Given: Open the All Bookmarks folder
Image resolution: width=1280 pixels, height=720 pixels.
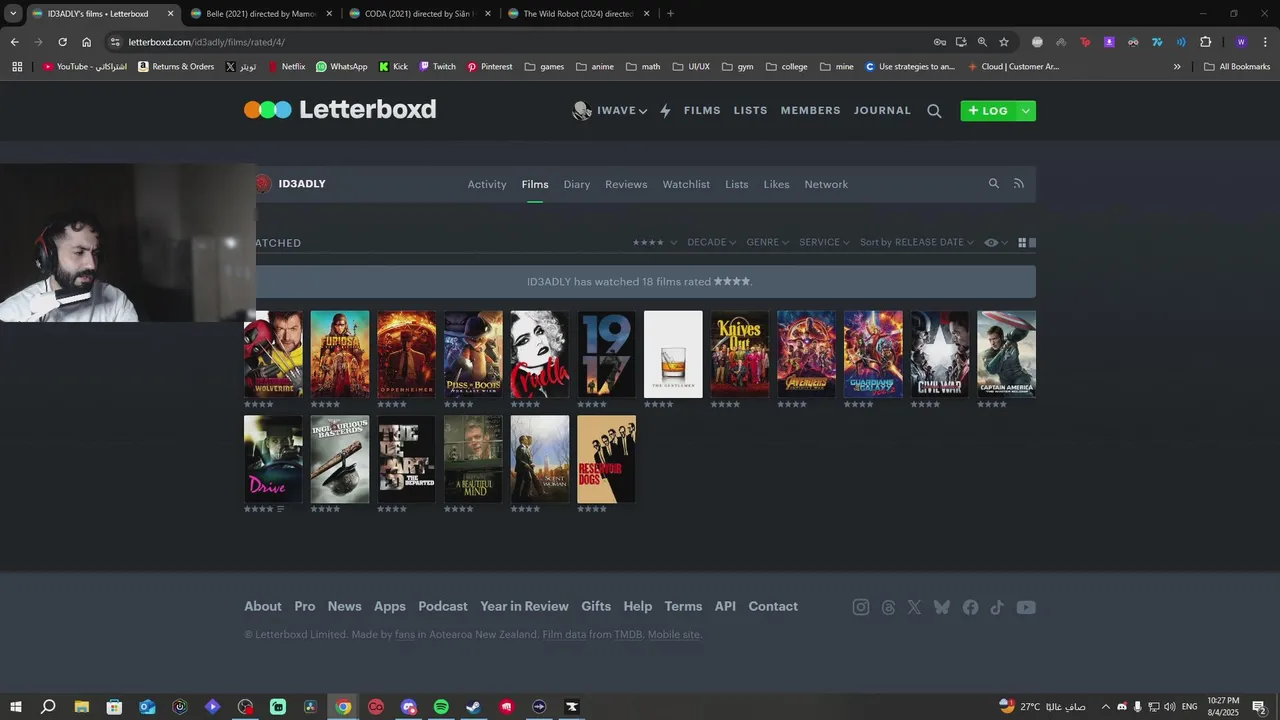Looking at the screenshot, I should coord(1237,67).
